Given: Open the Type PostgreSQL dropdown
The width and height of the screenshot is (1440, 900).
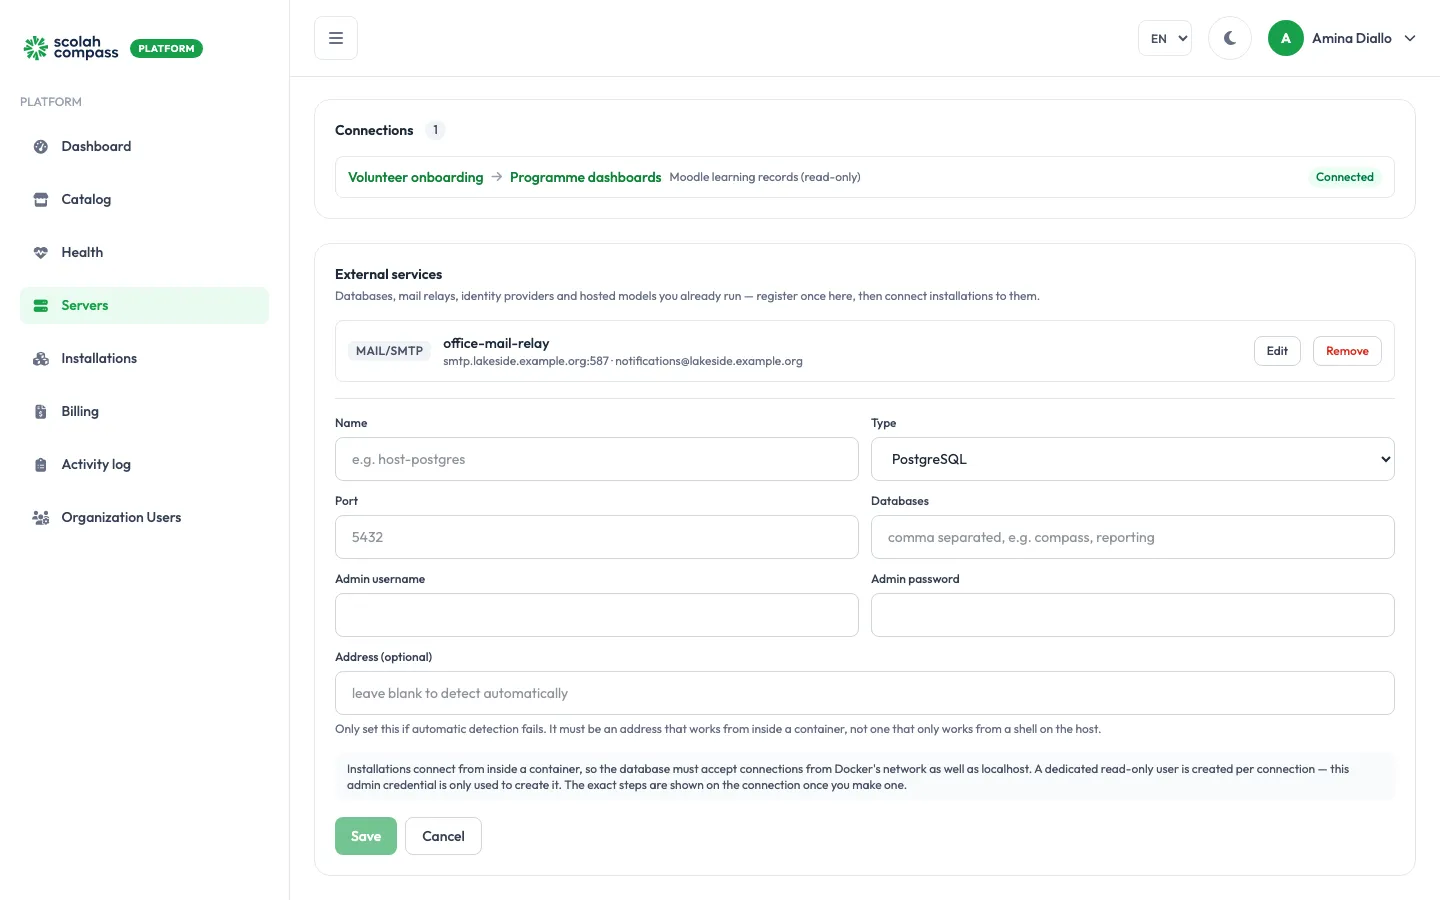Looking at the screenshot, I should (x=1133, y=459).
